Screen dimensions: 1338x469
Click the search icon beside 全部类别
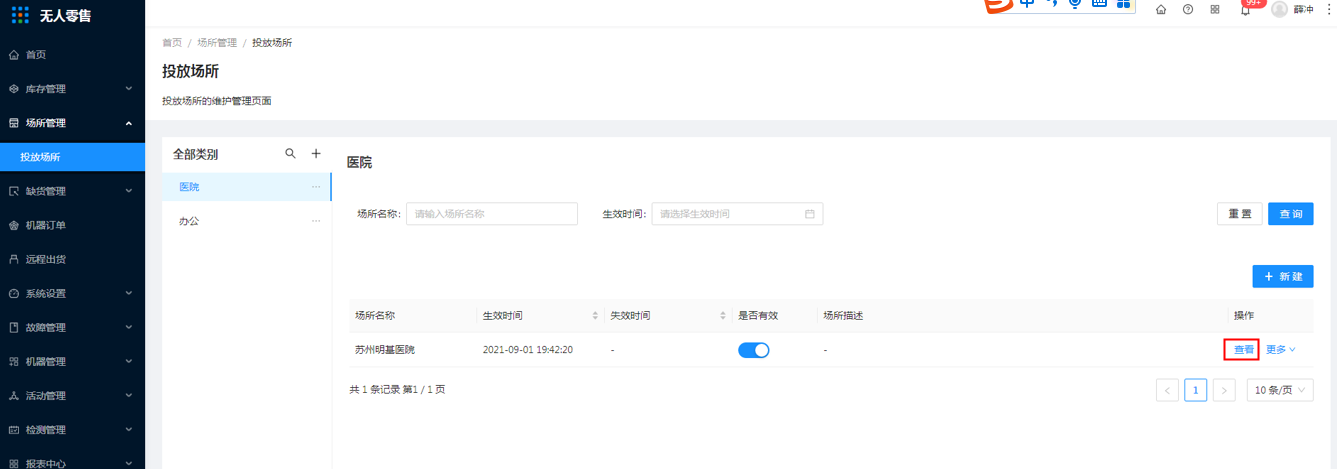tap(290, 154)
